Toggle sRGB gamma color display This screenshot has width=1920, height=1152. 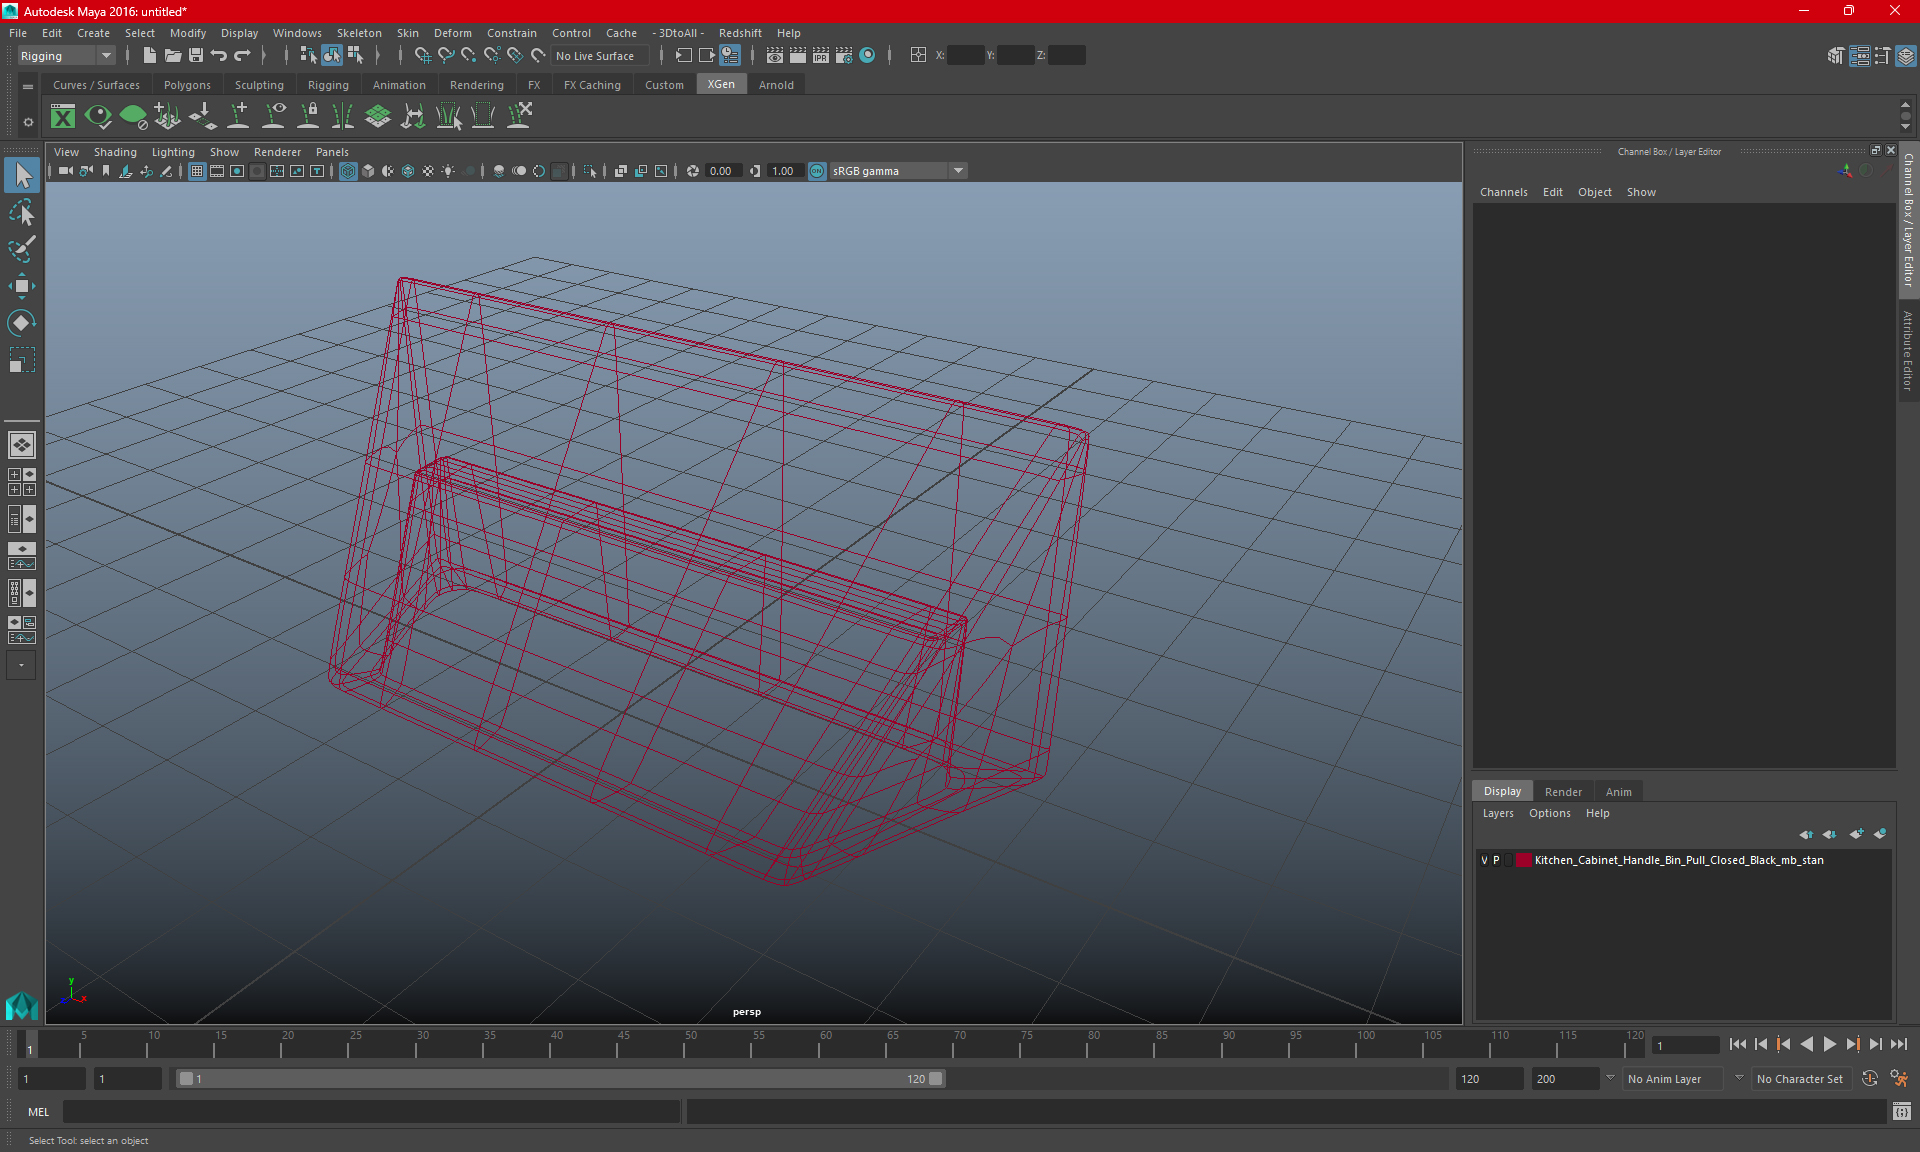817,170
